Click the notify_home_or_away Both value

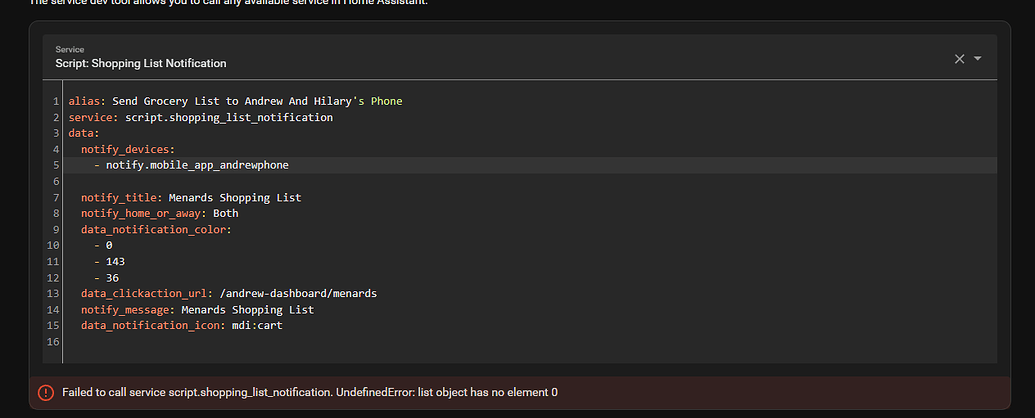[226, 213]
